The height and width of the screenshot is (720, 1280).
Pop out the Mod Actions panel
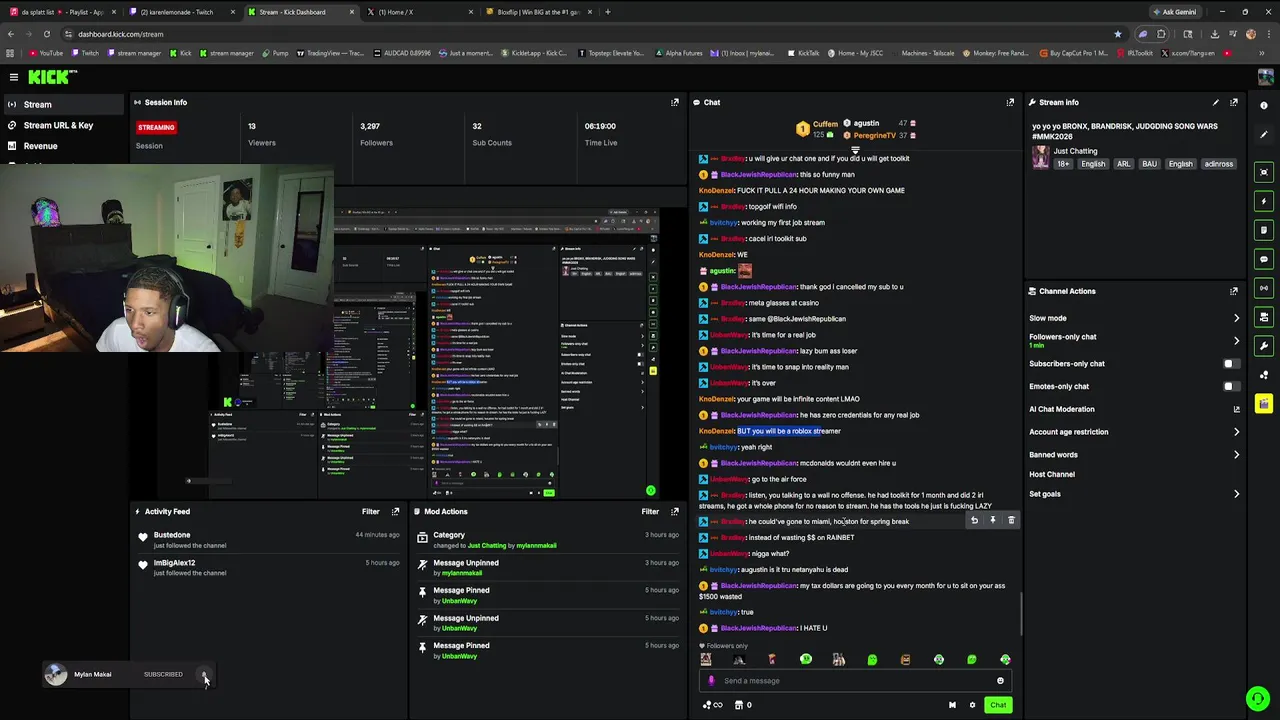pos(675,511)
